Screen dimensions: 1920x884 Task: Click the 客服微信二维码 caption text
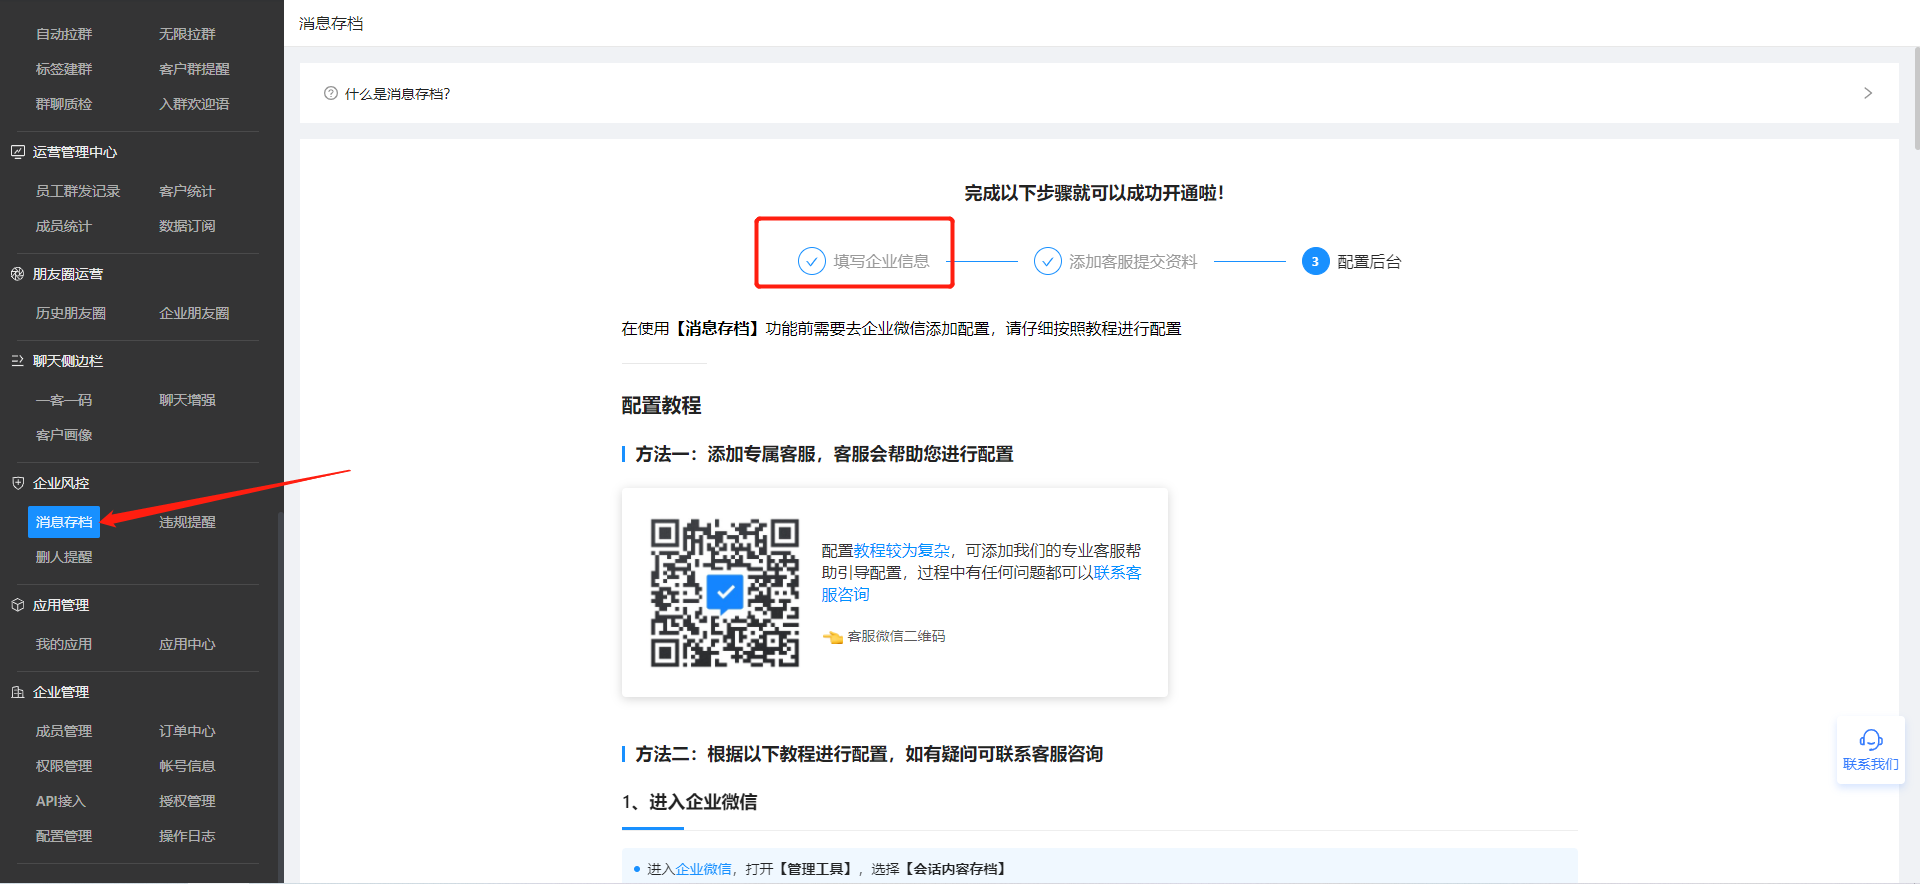(x=896, y=636)
